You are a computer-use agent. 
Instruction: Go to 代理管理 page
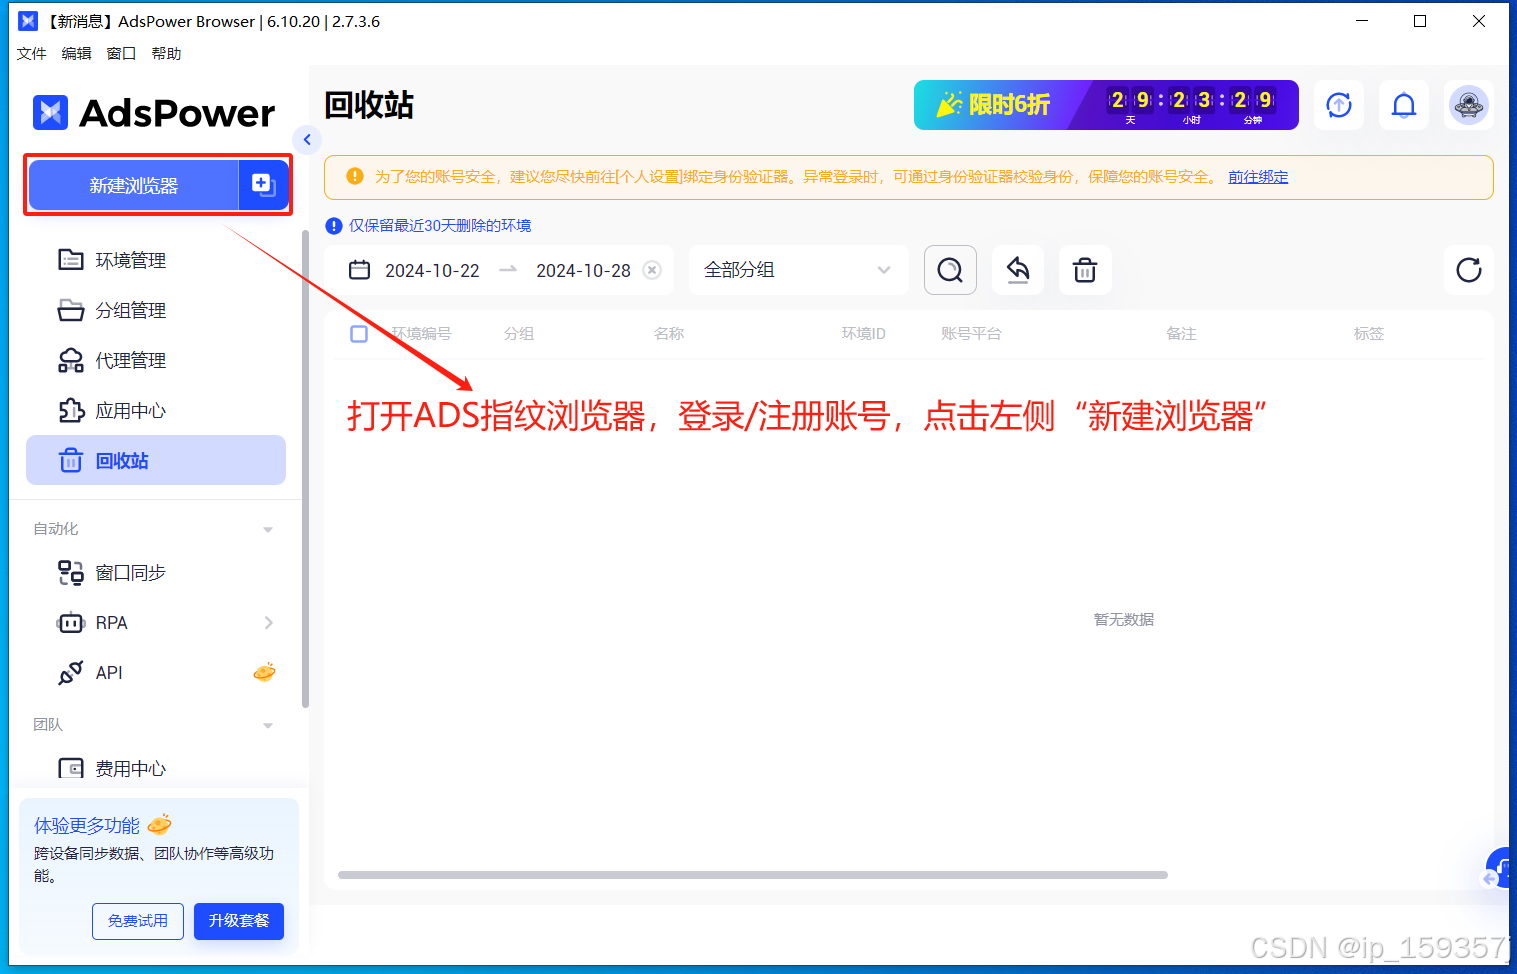click(x=156, y=360)
